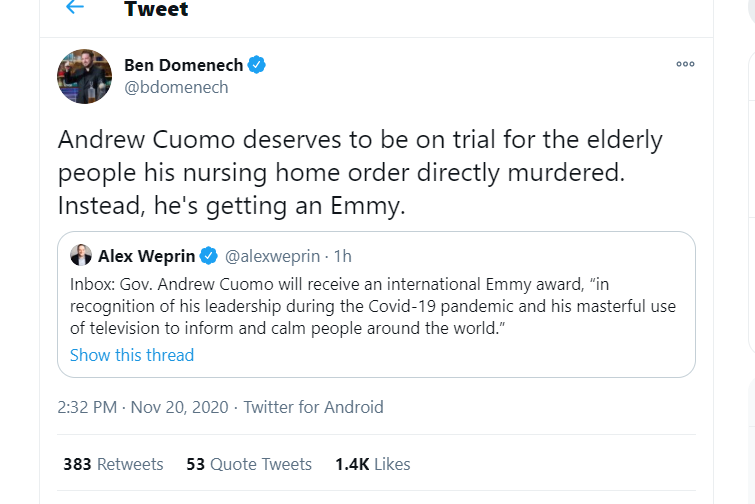Open the three-dot more options menu
This screenshot has width=755, height=504.
685,63
